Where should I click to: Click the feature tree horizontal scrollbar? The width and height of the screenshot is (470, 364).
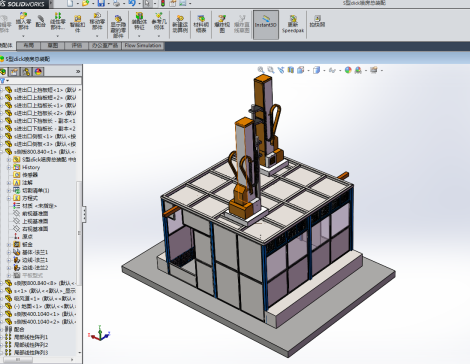pyautogui.click(x=18, y=360)
